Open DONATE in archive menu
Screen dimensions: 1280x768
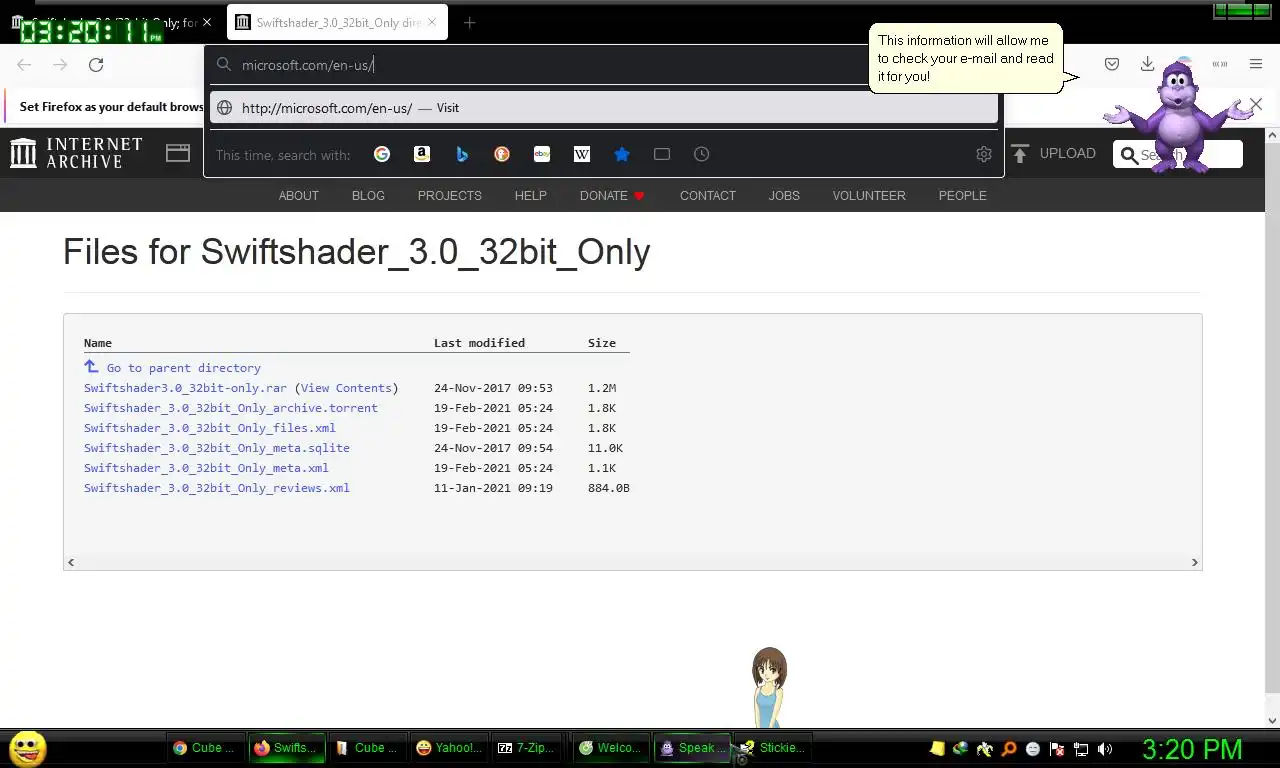pos(612,196)
